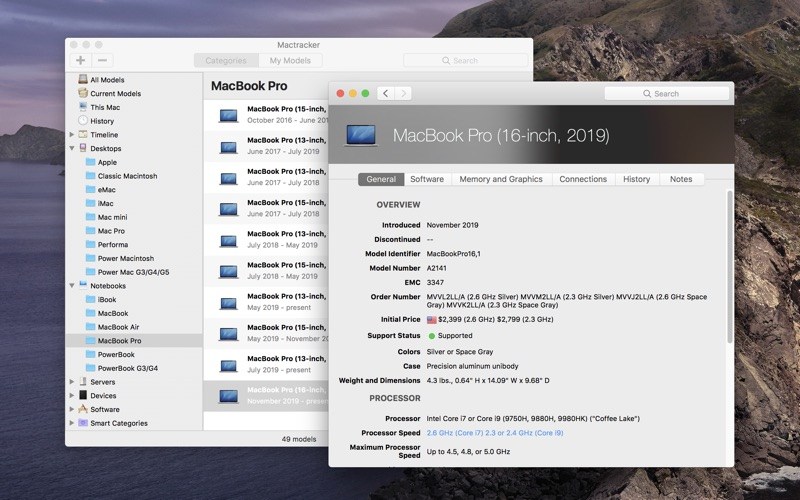Screen dimensions: 800x500
Task: Click the Model Number value A2141
Action: [437, 268]
